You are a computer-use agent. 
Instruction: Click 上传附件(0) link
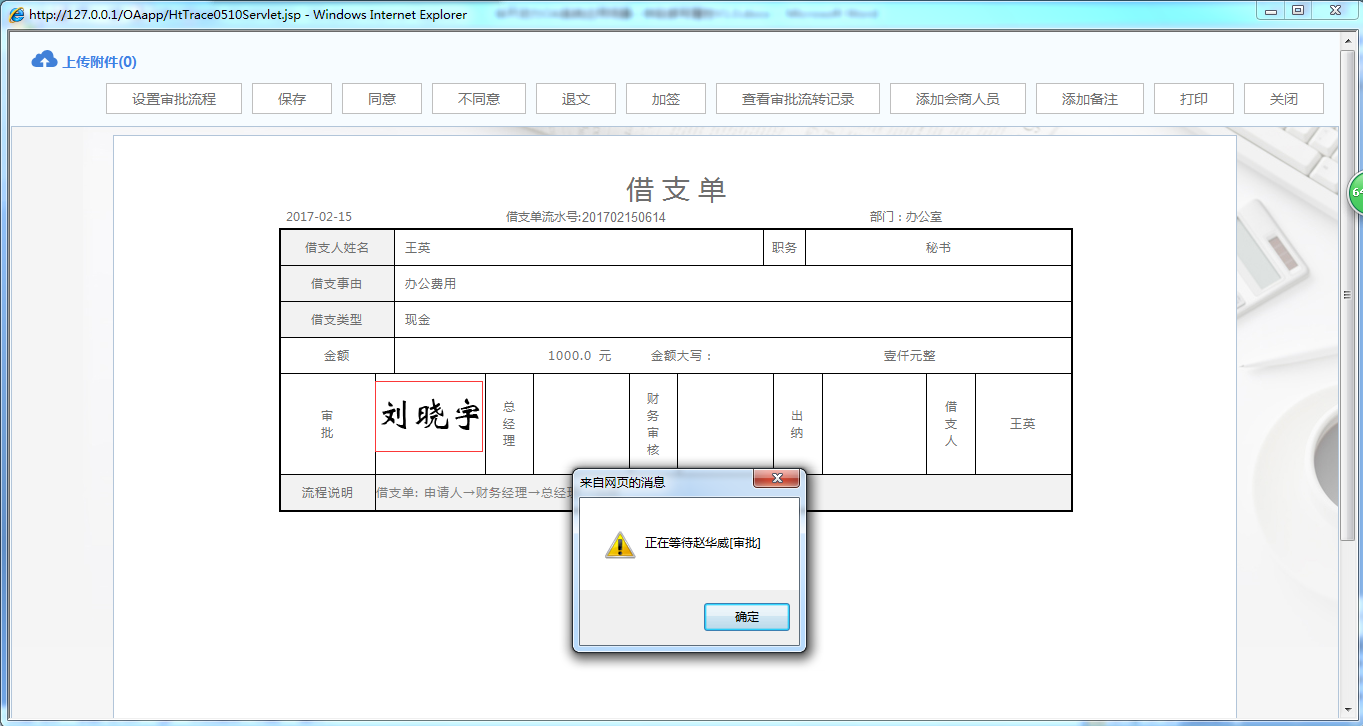[x=100, y=61]
